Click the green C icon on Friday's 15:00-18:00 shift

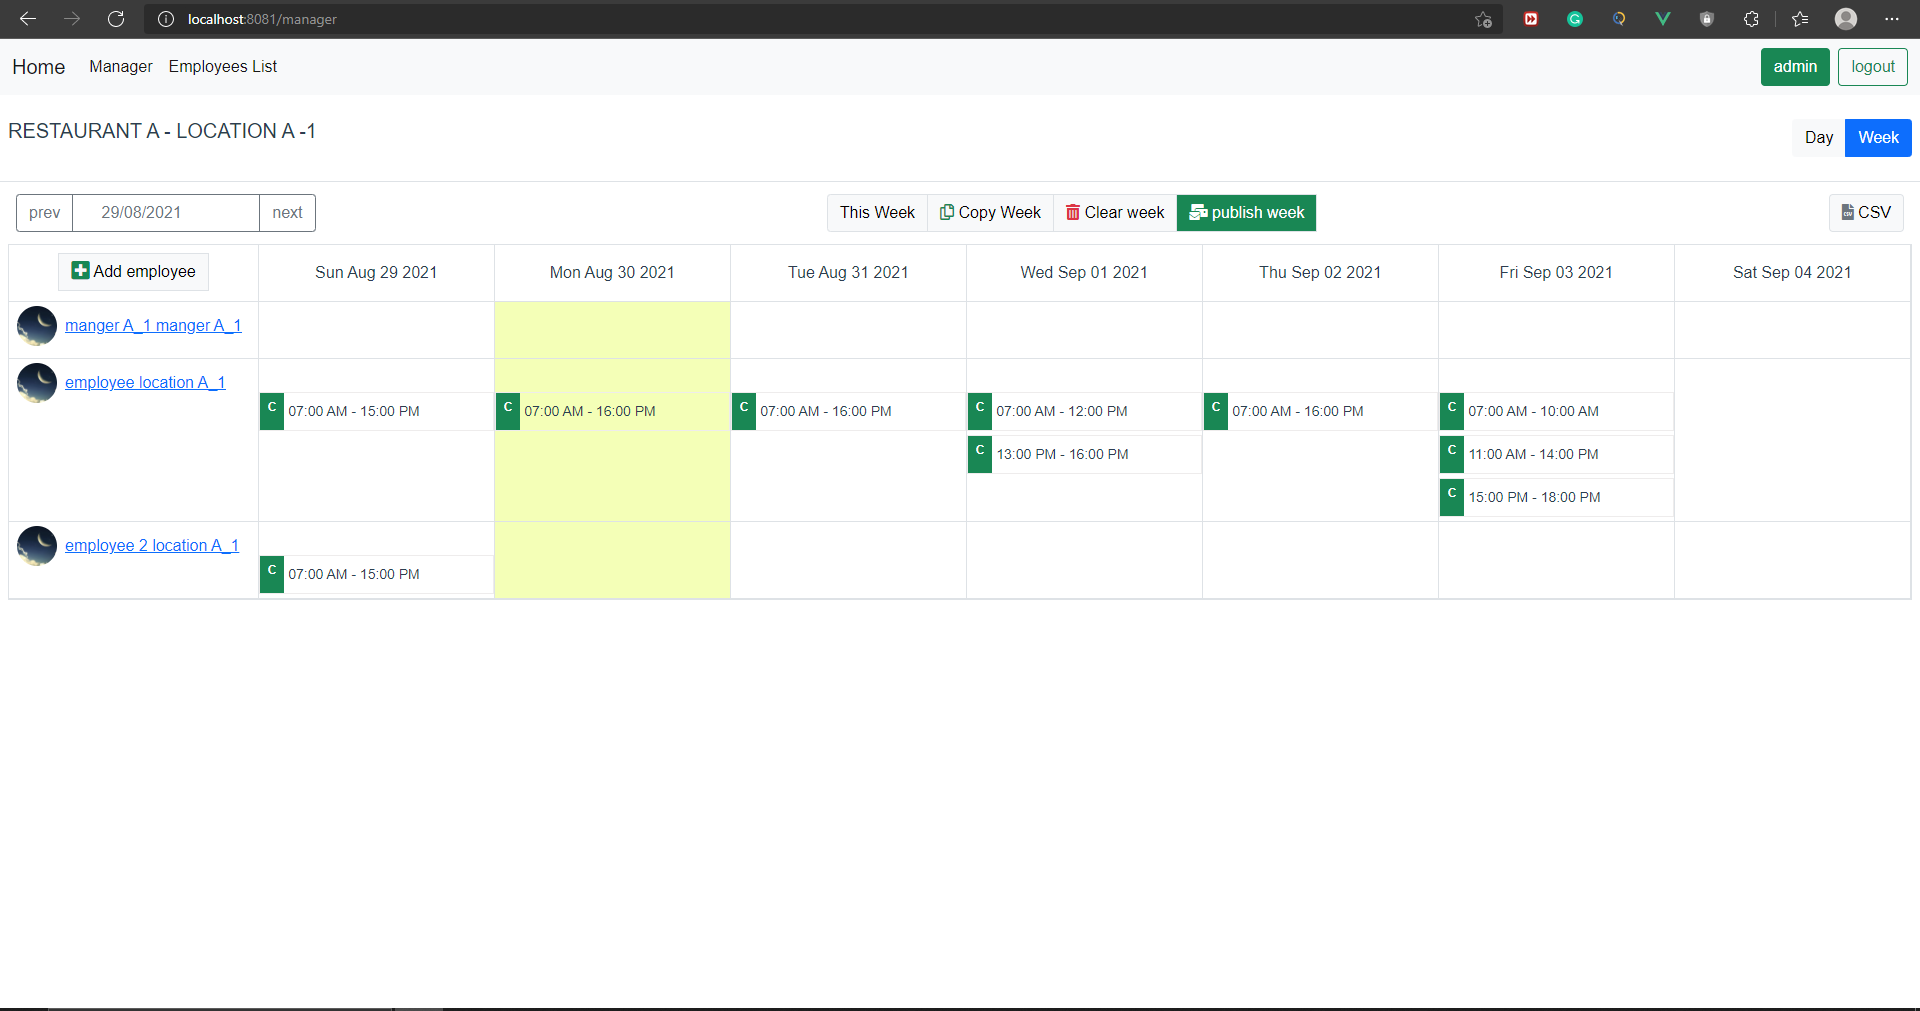point(1451,497)
